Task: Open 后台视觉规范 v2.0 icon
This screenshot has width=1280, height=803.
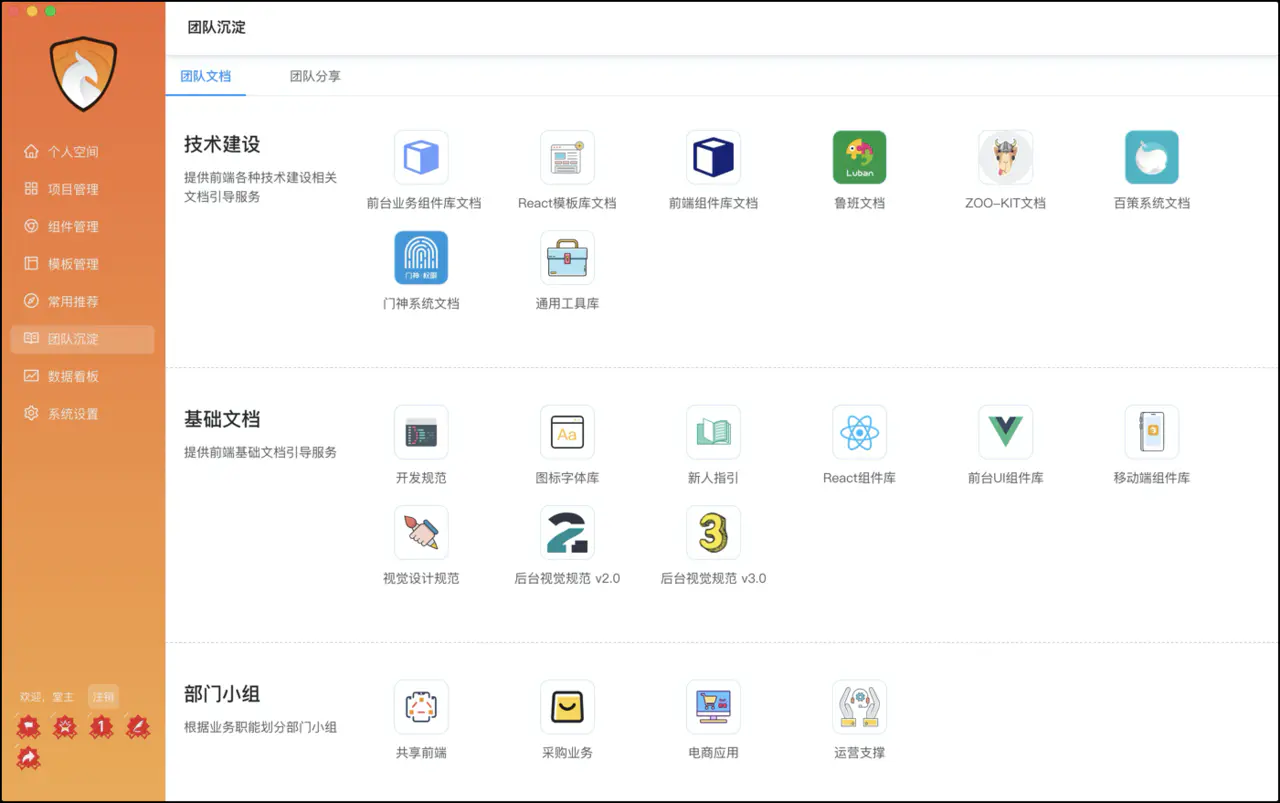Action: [567, 532]
